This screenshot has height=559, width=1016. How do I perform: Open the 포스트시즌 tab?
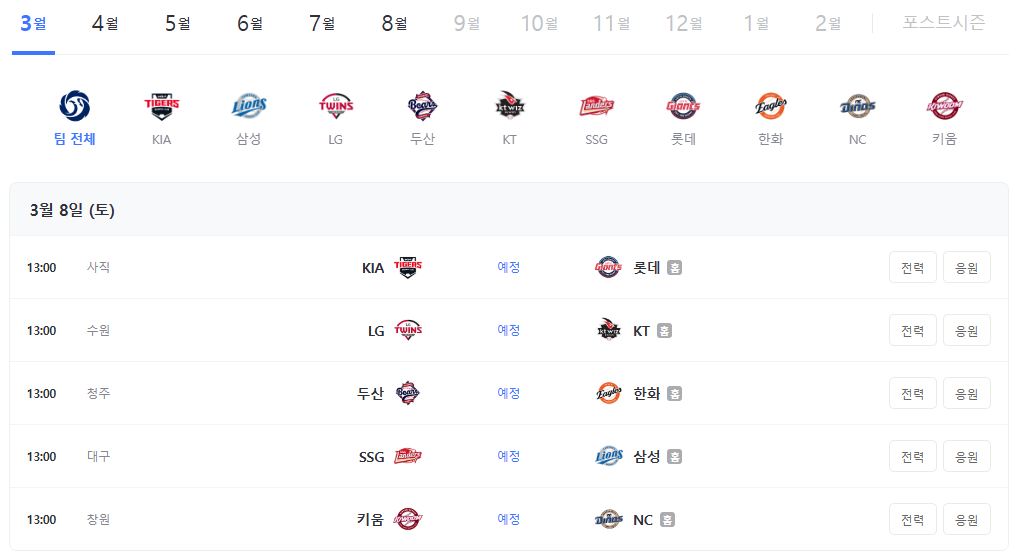point(943,23)
